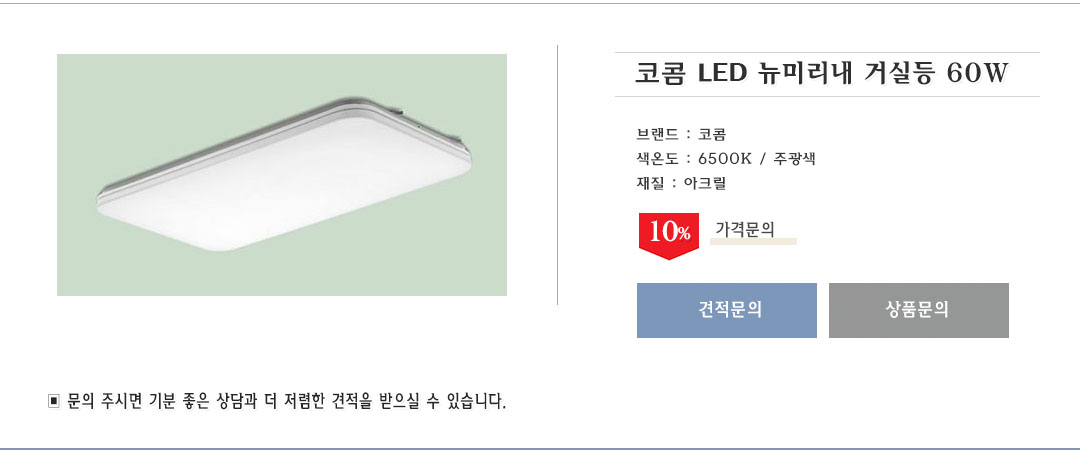Click the 주광색 daylight color text
The height and width of the screenshot is (450, 1080).
click(x=795, y=158)
